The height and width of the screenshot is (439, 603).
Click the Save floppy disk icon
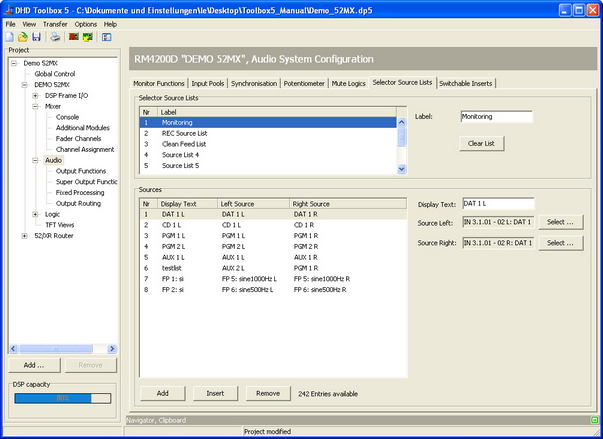[x=37, y=37]
